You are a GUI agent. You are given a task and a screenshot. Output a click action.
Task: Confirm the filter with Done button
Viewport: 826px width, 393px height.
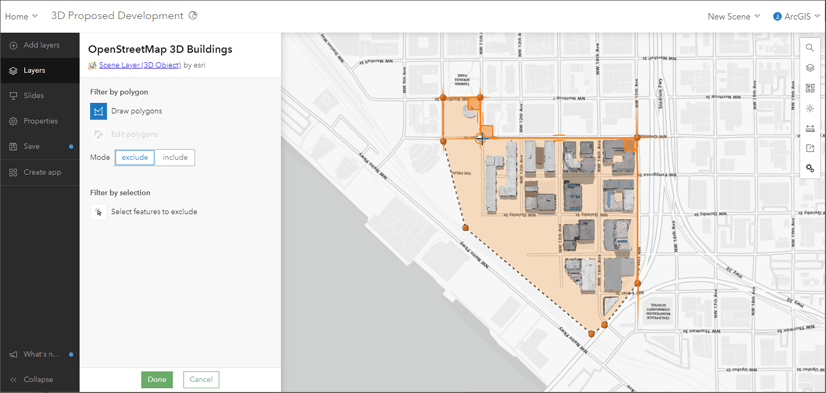[157, 379]
